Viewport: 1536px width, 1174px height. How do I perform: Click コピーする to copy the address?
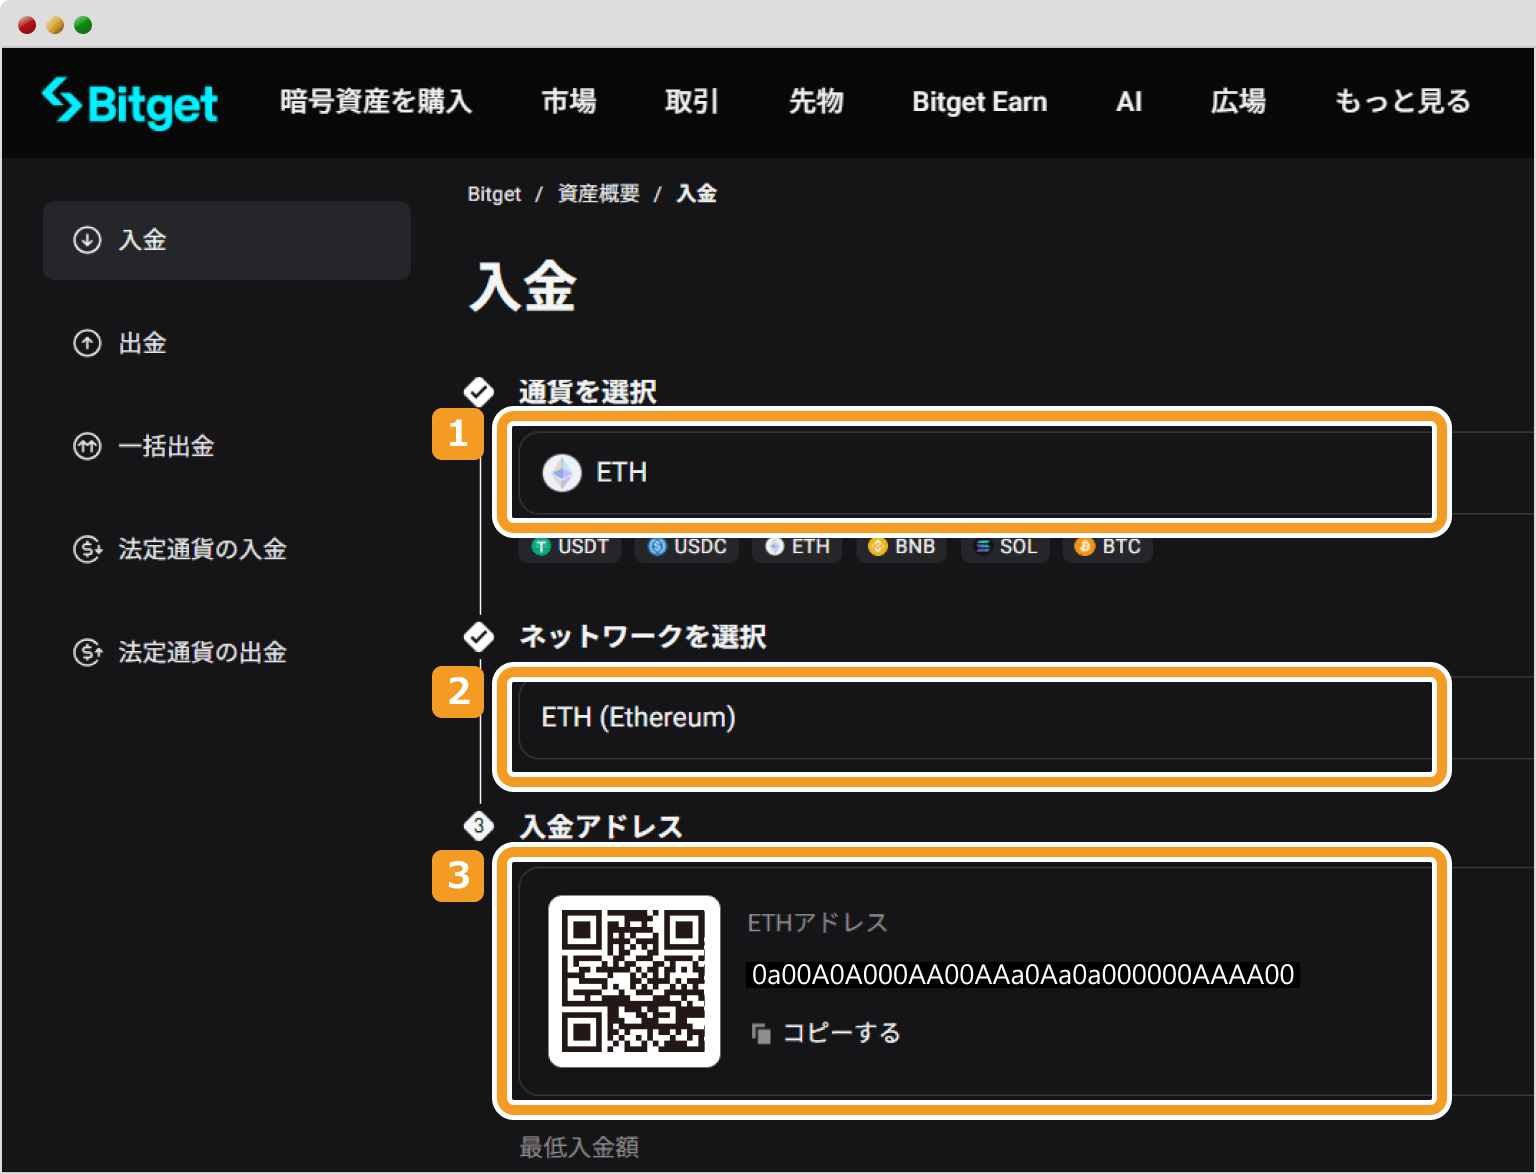(x=841, y=1033)
